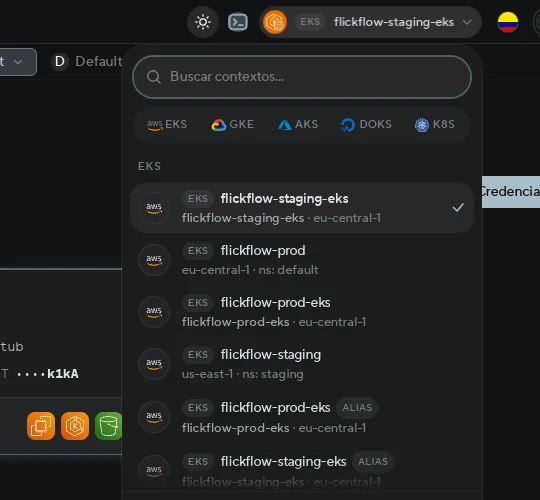Open the flickflow-staging-eks context dropdown chevron
The height and width of the screenshot is (500, 540).
click(x=467, y=22)
